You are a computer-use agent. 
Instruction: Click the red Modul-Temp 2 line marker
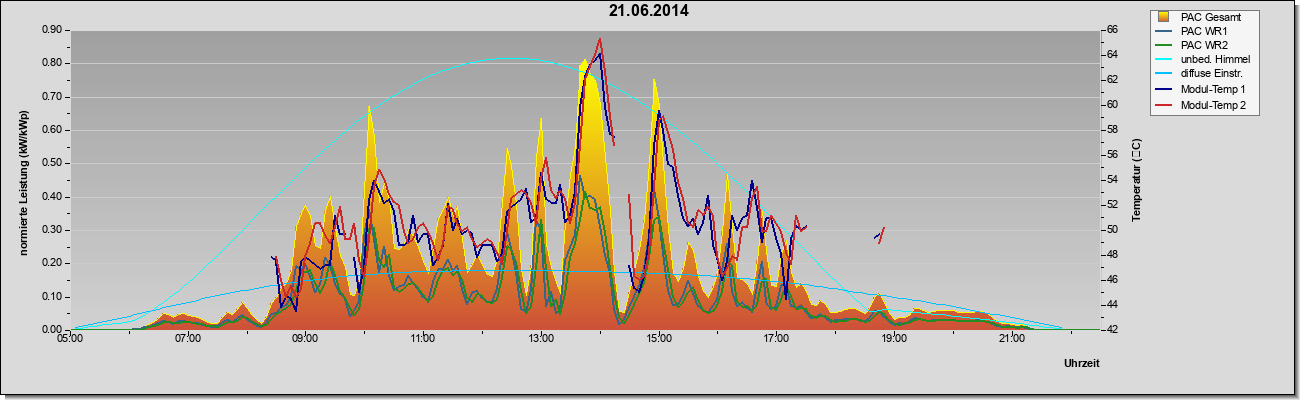point(1164,105)
